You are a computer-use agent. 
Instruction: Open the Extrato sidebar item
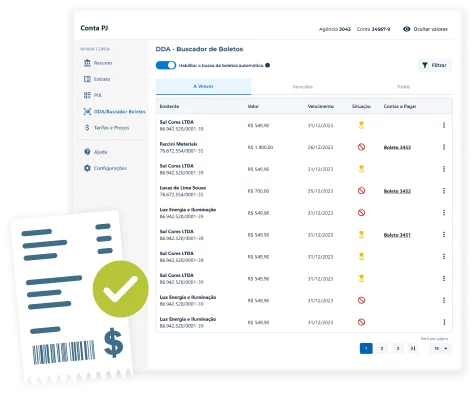coord(97,79)
